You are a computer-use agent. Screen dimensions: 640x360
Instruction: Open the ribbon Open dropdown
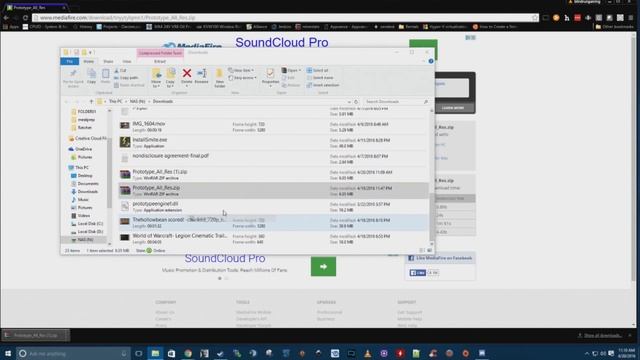click(x=291, y=71)
